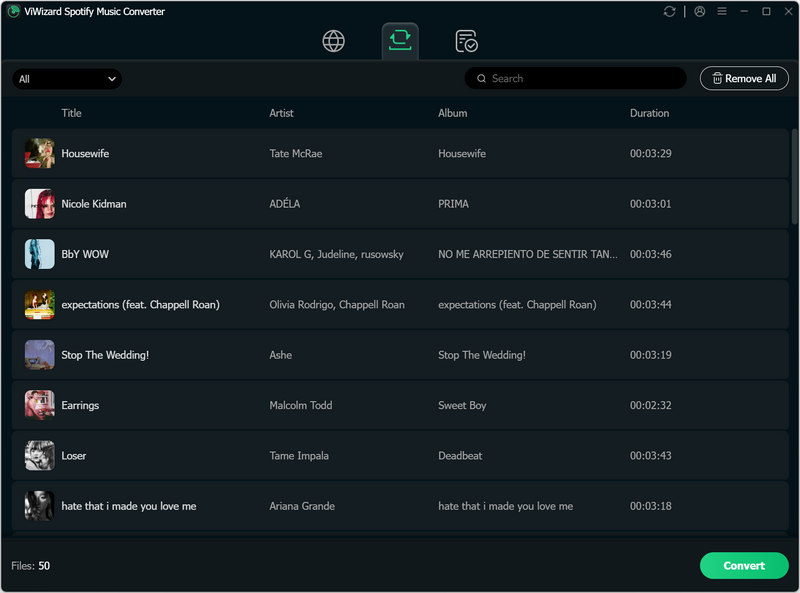Click the Artist column header

281,113
